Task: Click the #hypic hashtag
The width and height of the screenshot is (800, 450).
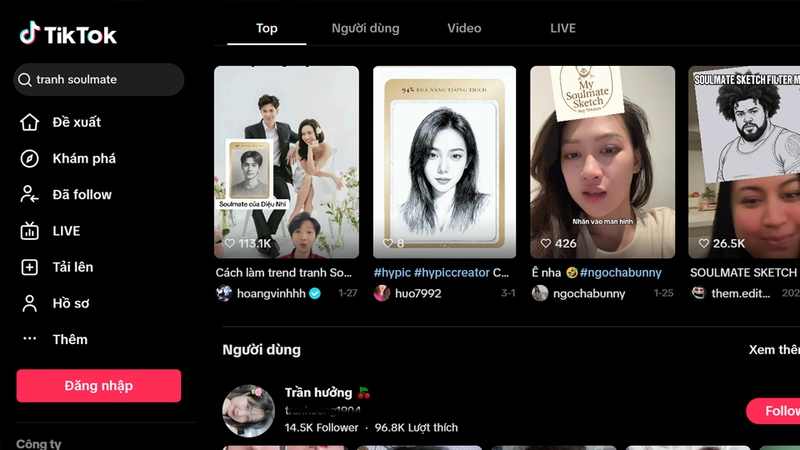Action: 392,272
